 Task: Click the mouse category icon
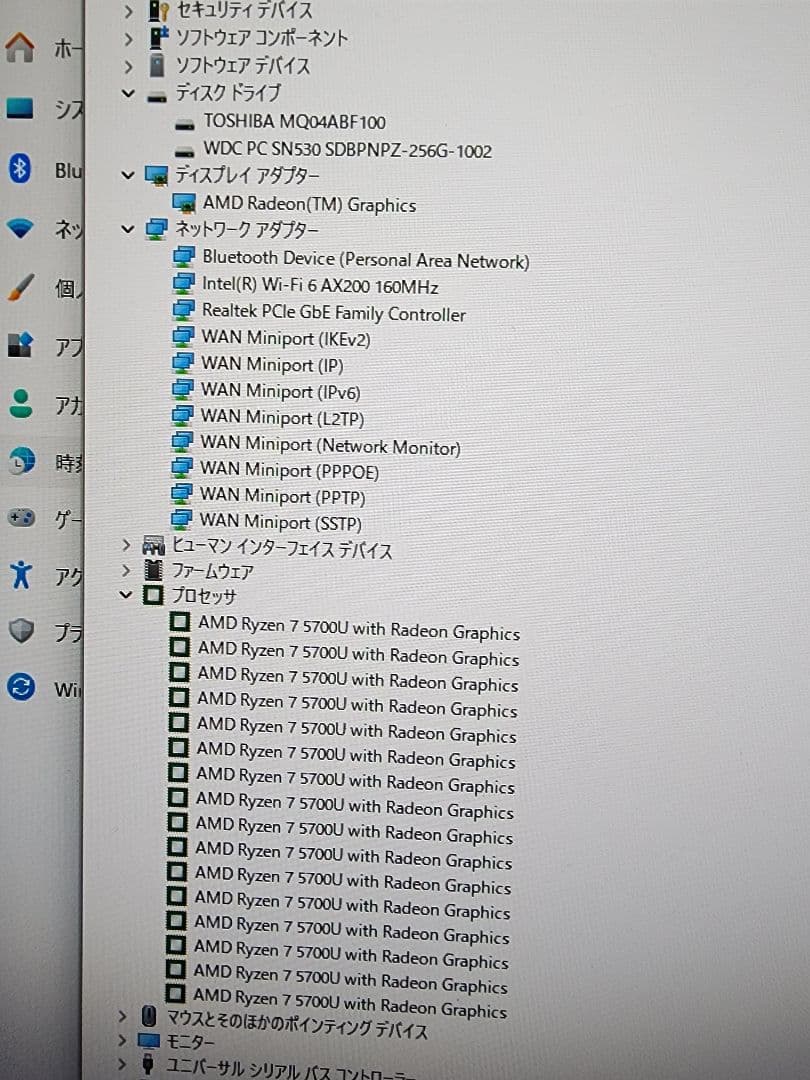[x=148, y=1016]
